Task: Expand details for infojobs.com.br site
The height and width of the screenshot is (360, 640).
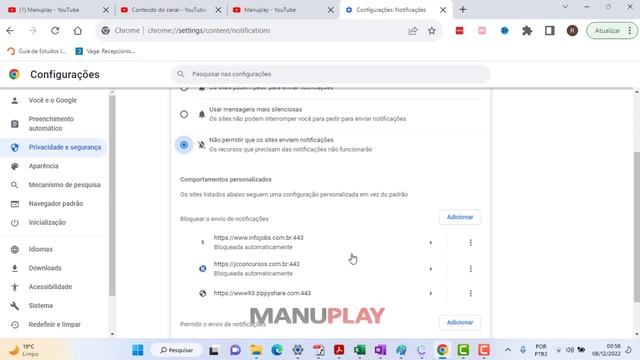Action: [431, 243]
